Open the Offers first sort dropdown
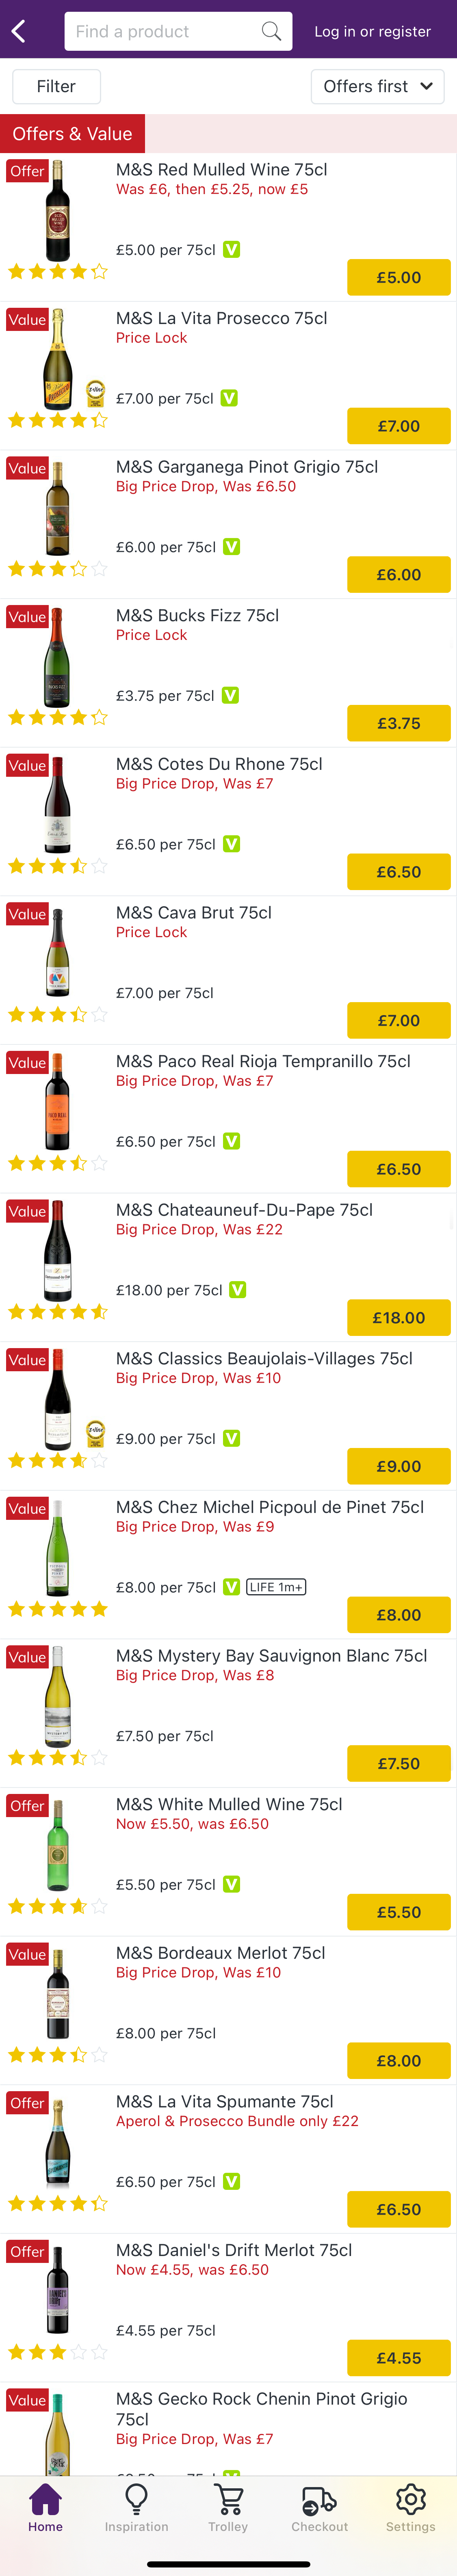The width and height of the screenshot is (457, 2576). [377, 87]
